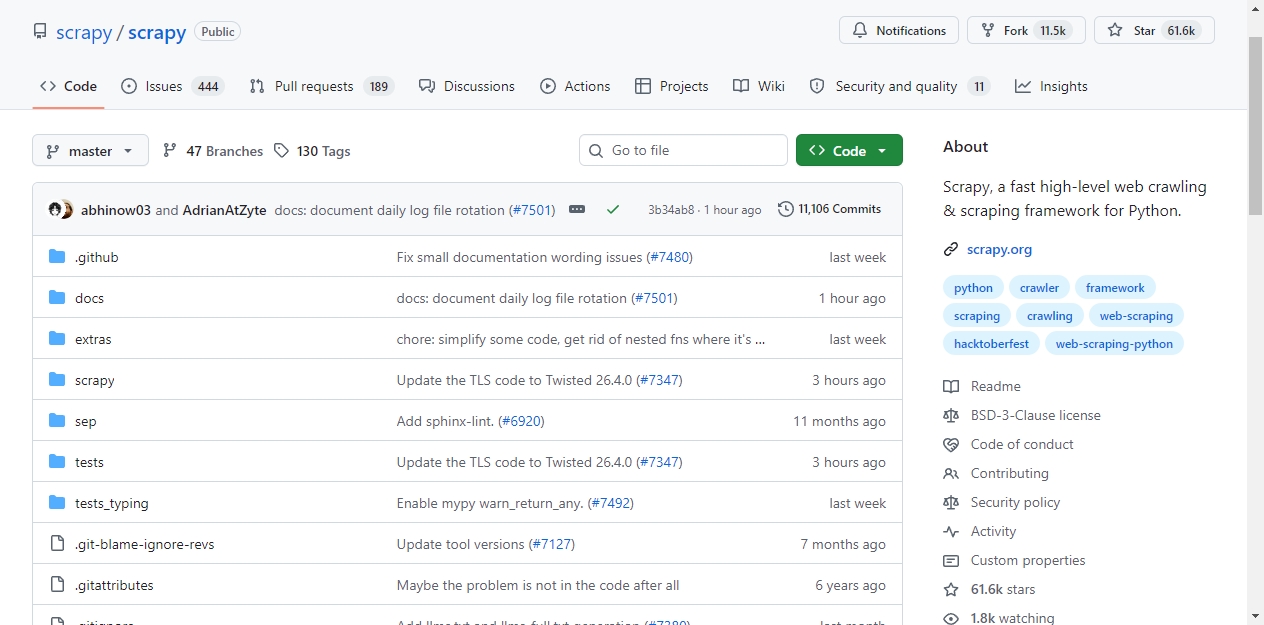
Task: Open the #7127 tool versions link
Action: [x=552, y=544]
